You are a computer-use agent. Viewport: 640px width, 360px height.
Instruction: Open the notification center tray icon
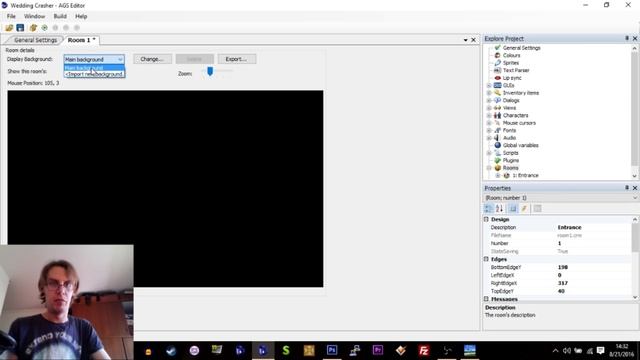coord(600,351)
